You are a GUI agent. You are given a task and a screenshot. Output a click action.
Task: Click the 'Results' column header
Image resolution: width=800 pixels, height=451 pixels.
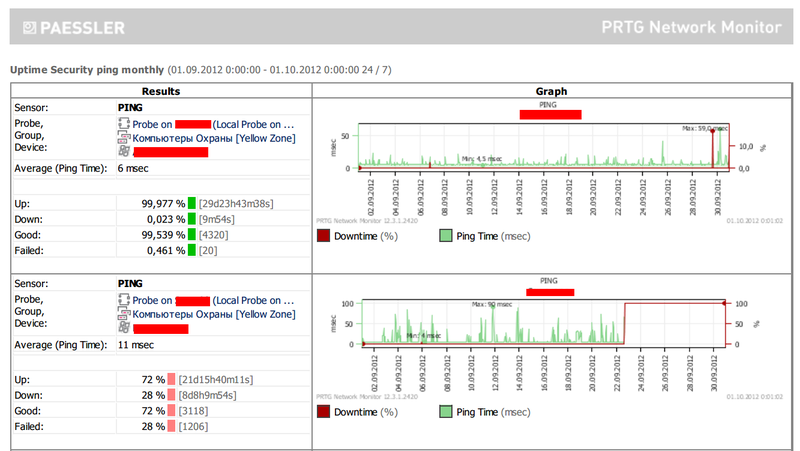click(161, 91)
